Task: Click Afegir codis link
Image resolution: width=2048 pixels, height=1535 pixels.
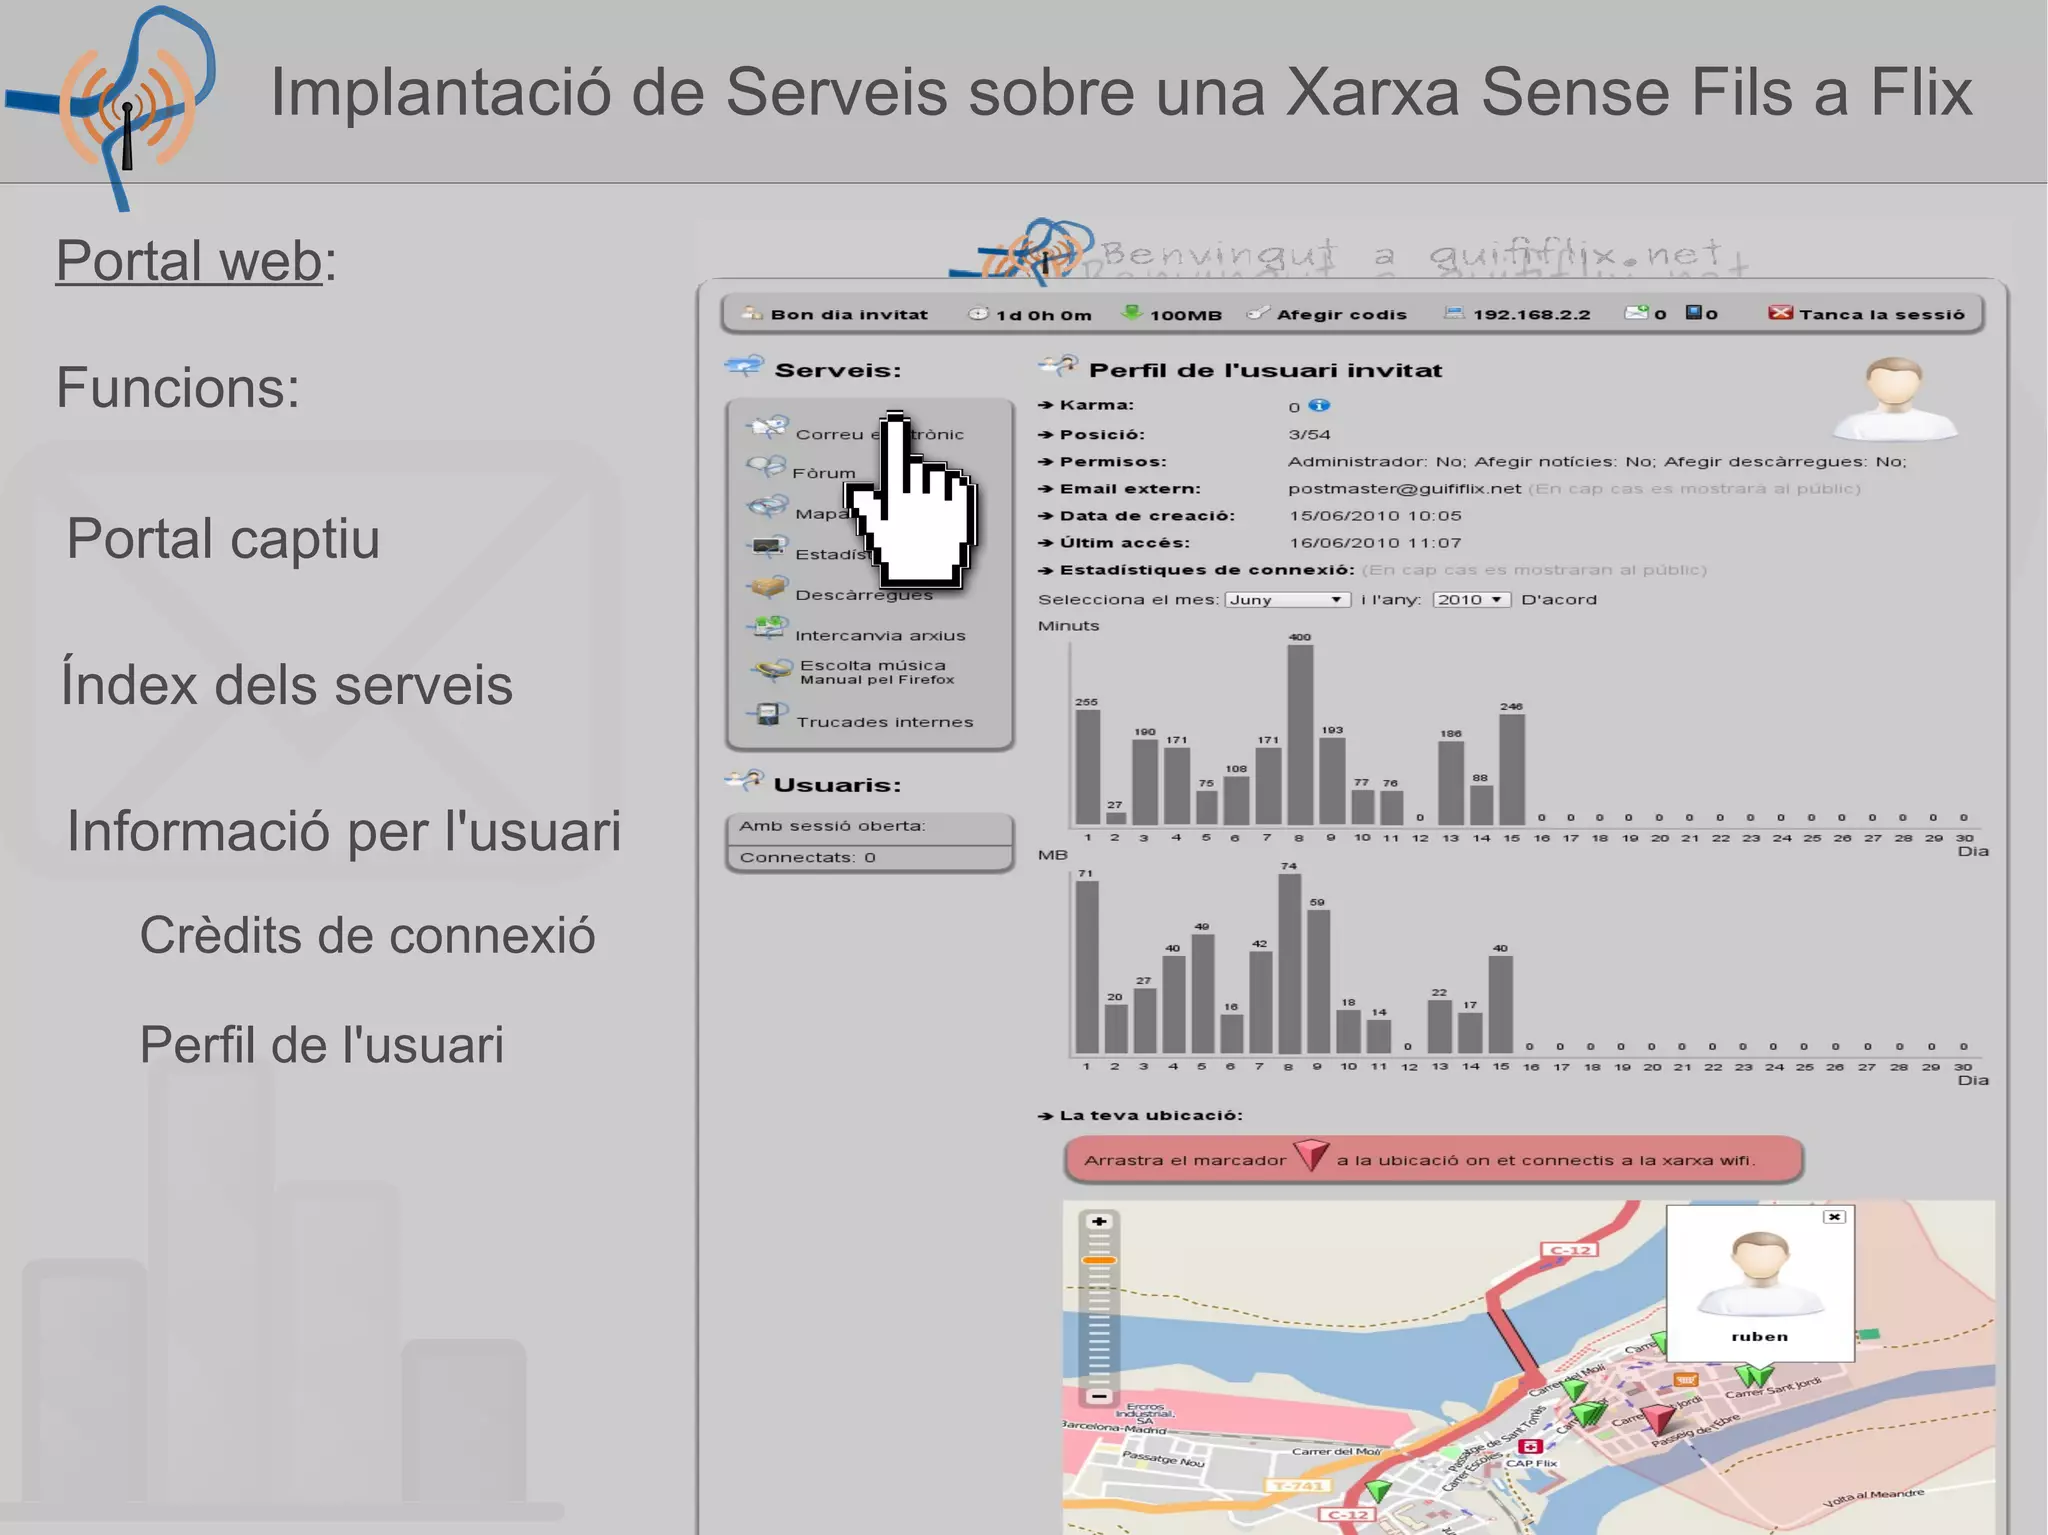Action: click(x=1341, y=314)
